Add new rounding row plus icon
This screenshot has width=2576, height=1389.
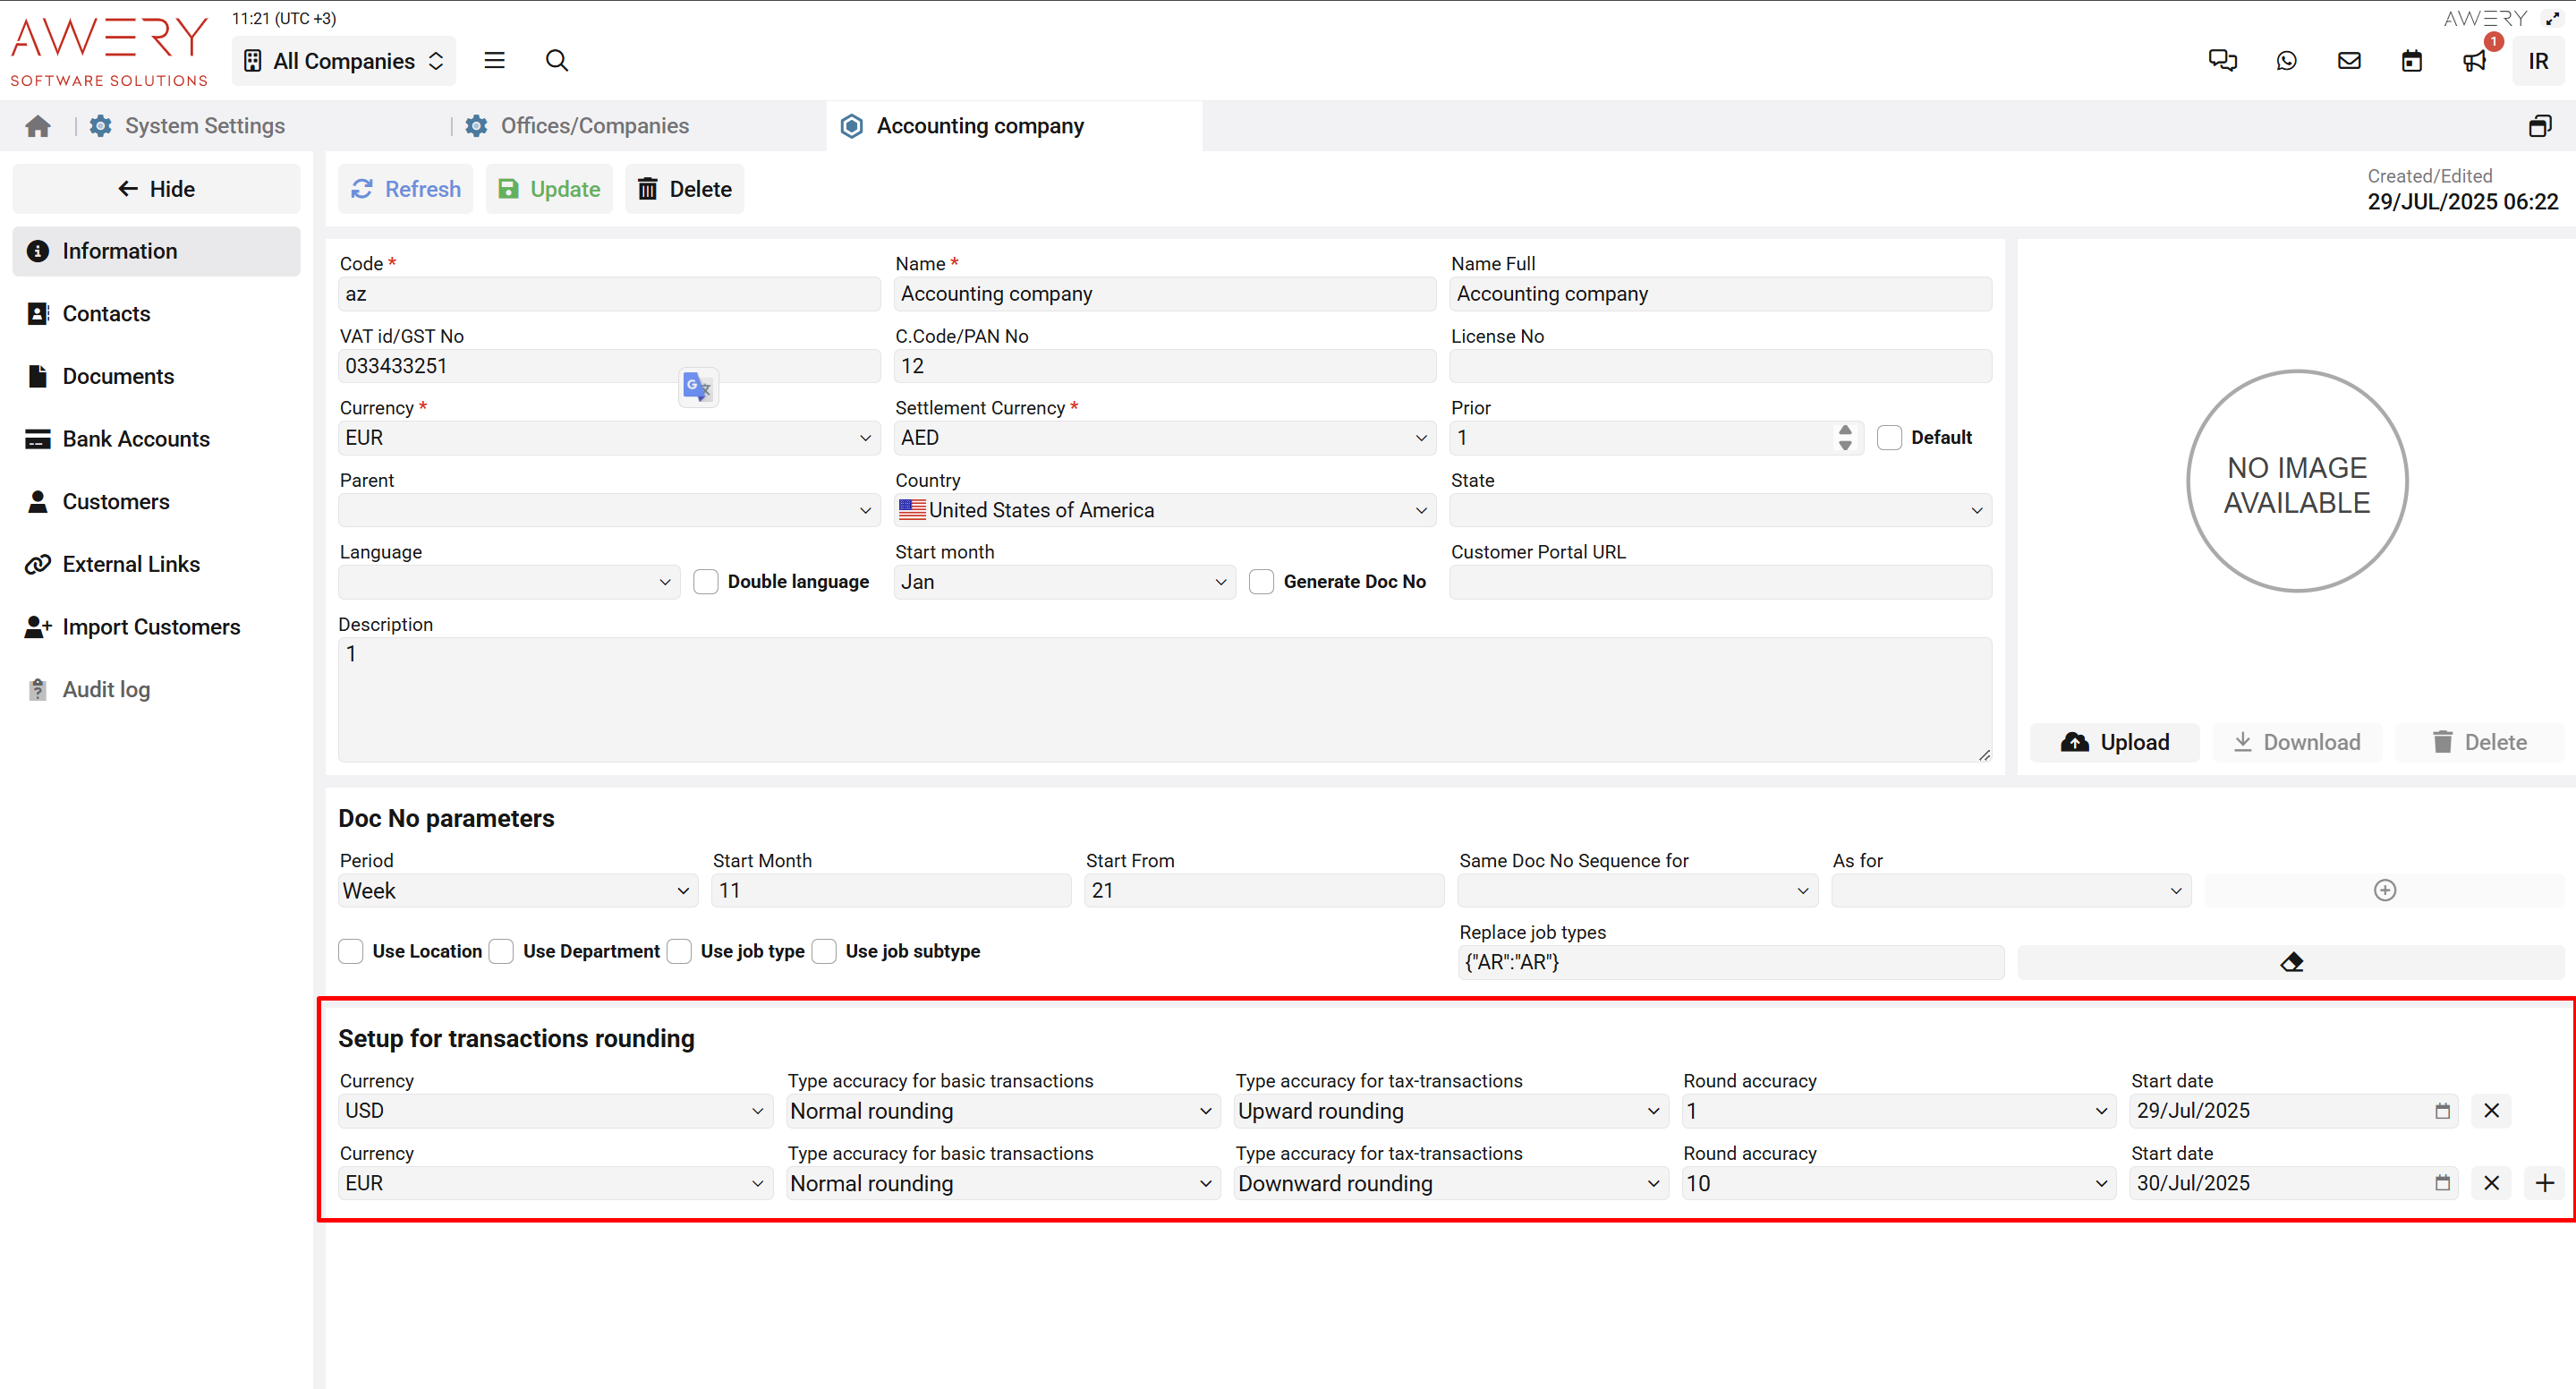[x=2544, y=1183]
